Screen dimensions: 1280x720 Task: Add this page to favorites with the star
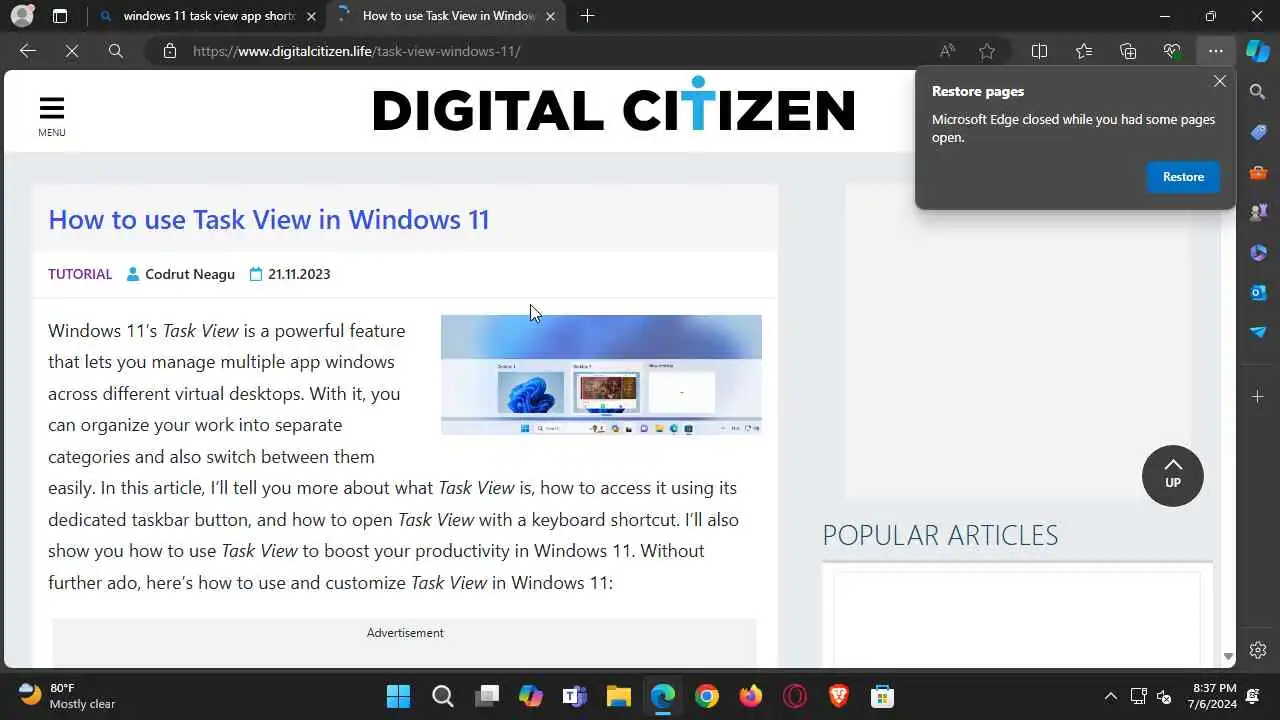(987, 51)
